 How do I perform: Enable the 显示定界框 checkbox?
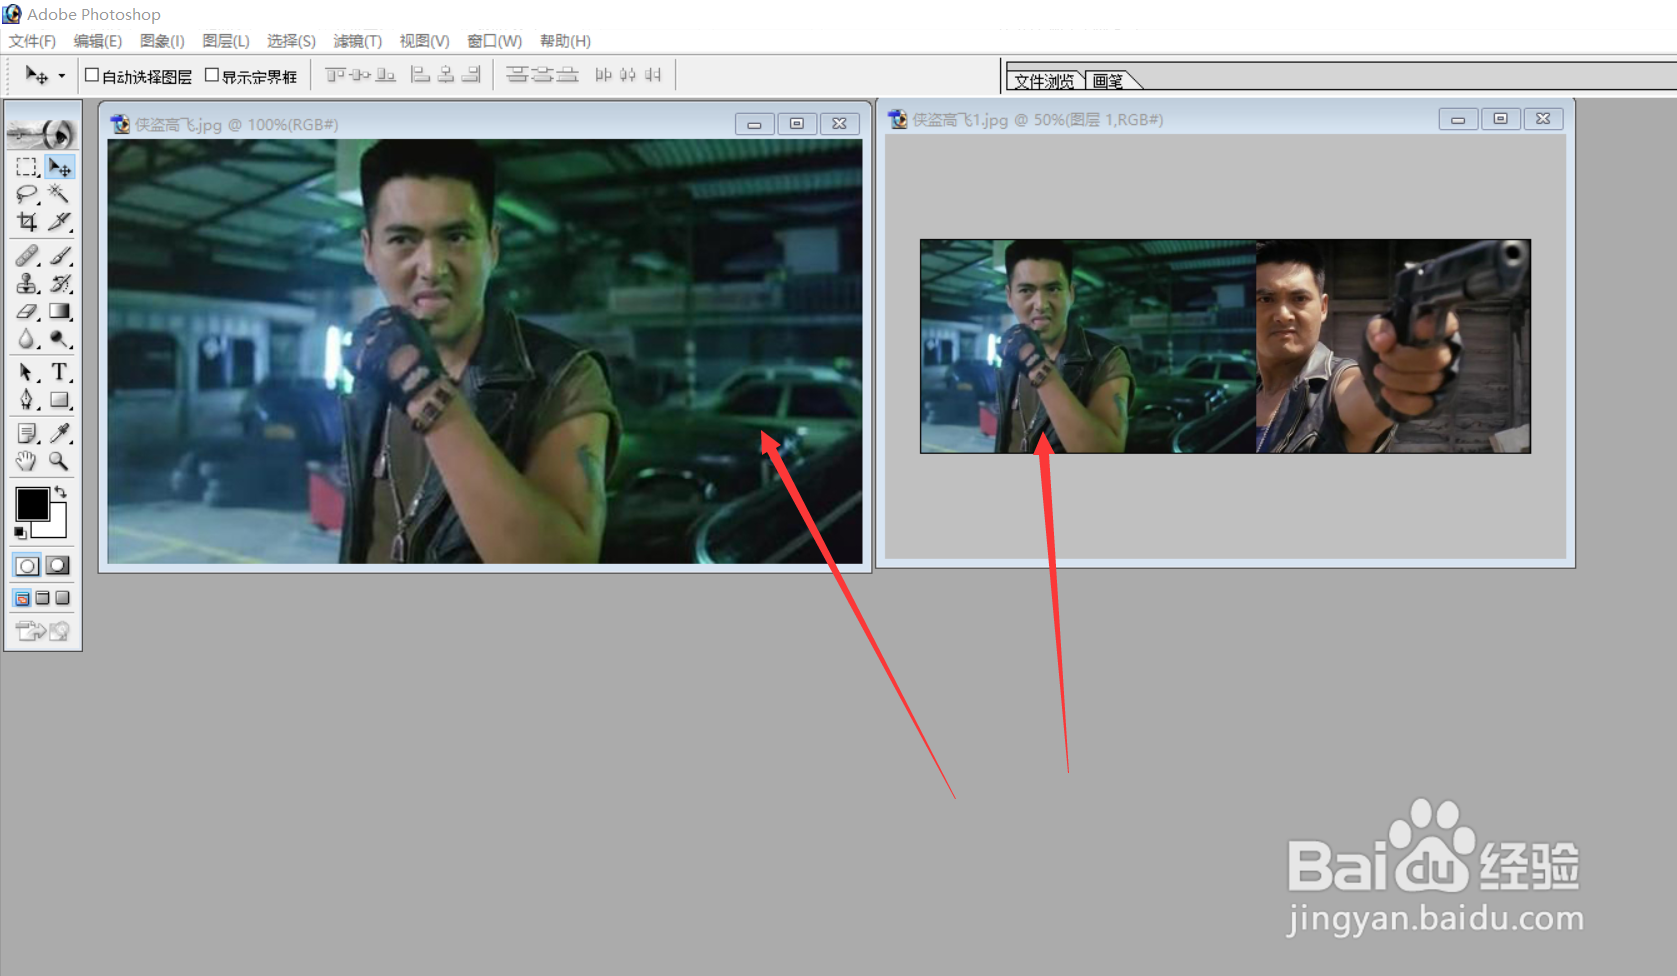[x=212, y=75]
